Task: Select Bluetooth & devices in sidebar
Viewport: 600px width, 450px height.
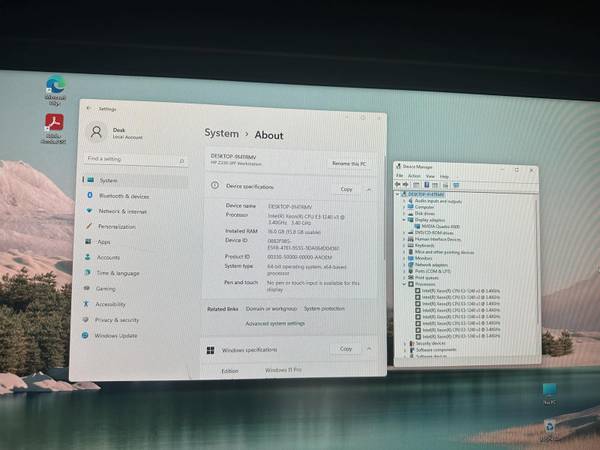Action: coord(123,196)
